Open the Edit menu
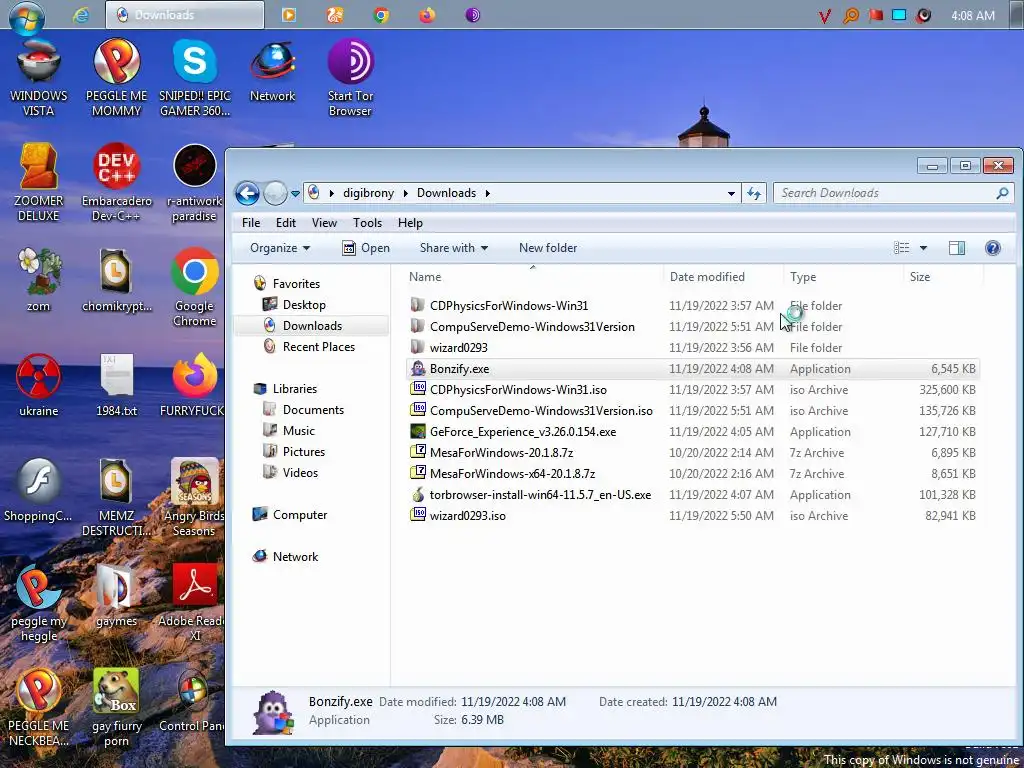Screen dimensions: 1024x768 [x=285, y=223]
